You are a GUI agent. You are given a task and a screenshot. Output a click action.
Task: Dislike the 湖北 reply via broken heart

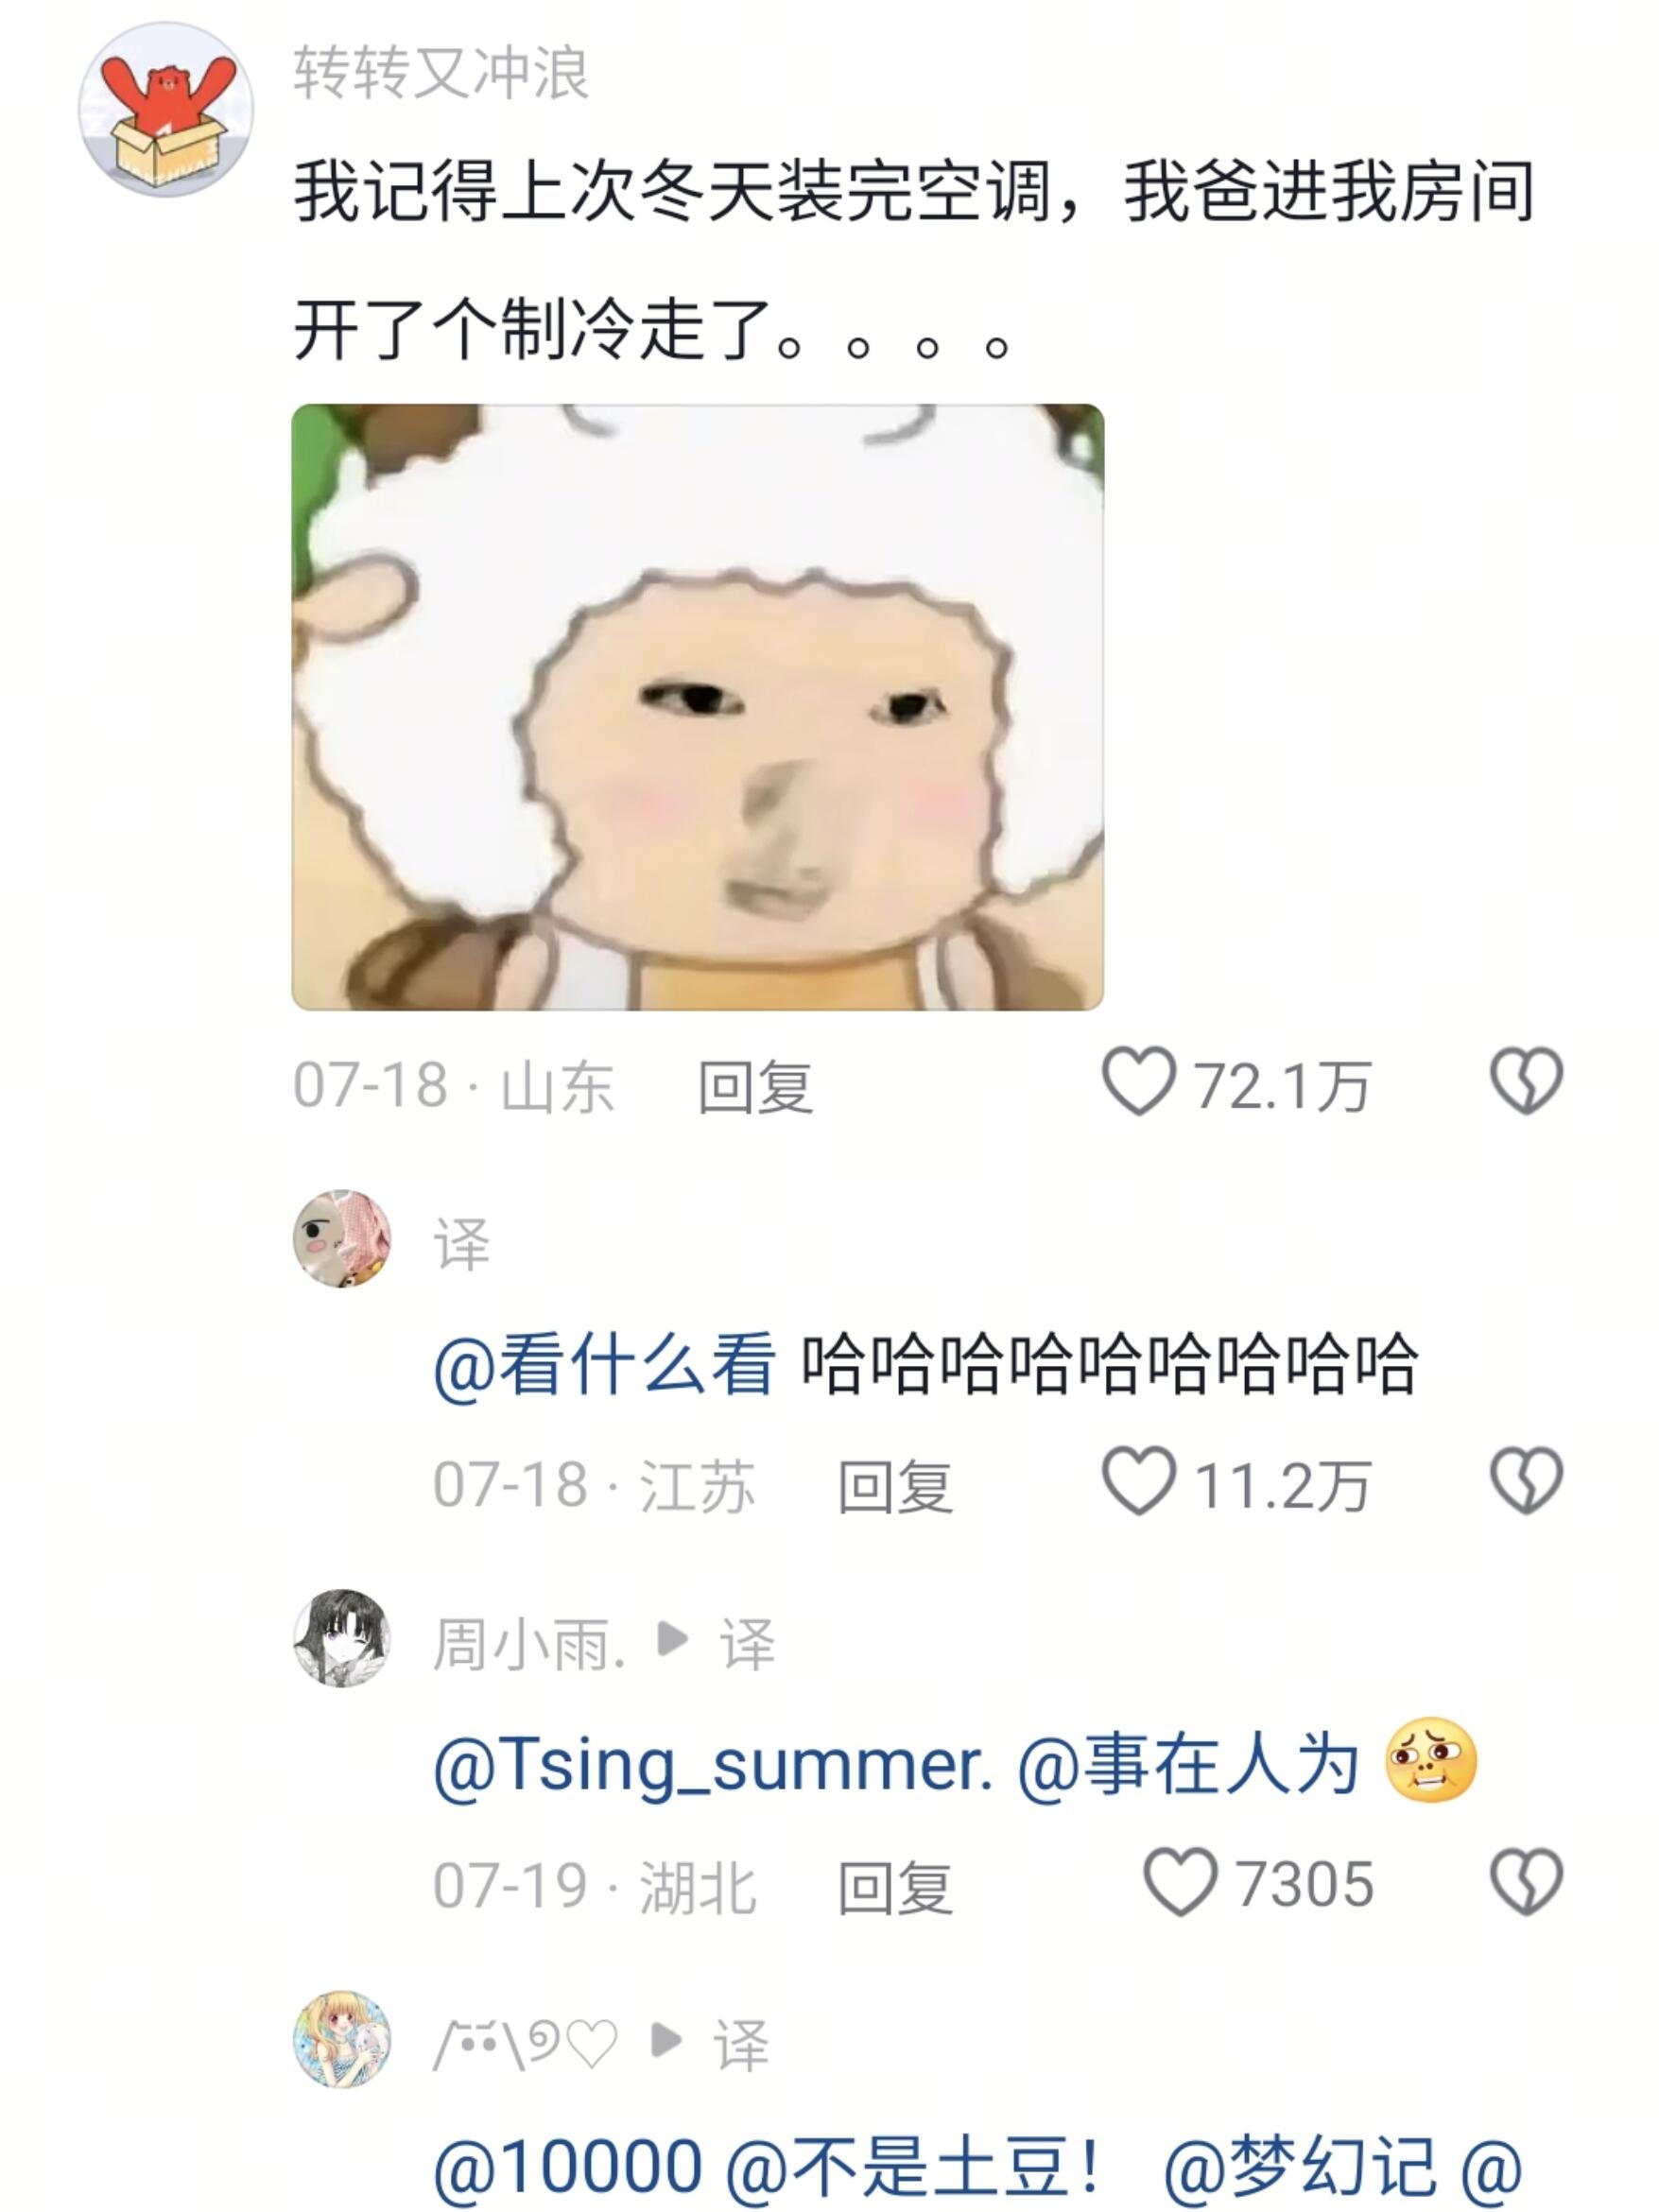tap(1526, 1881)
